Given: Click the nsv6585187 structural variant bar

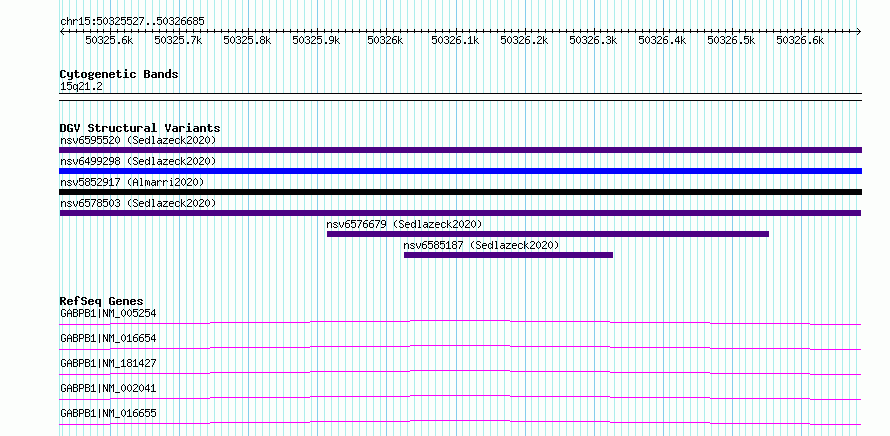Looking at the screenshot, I should [509, 255].
